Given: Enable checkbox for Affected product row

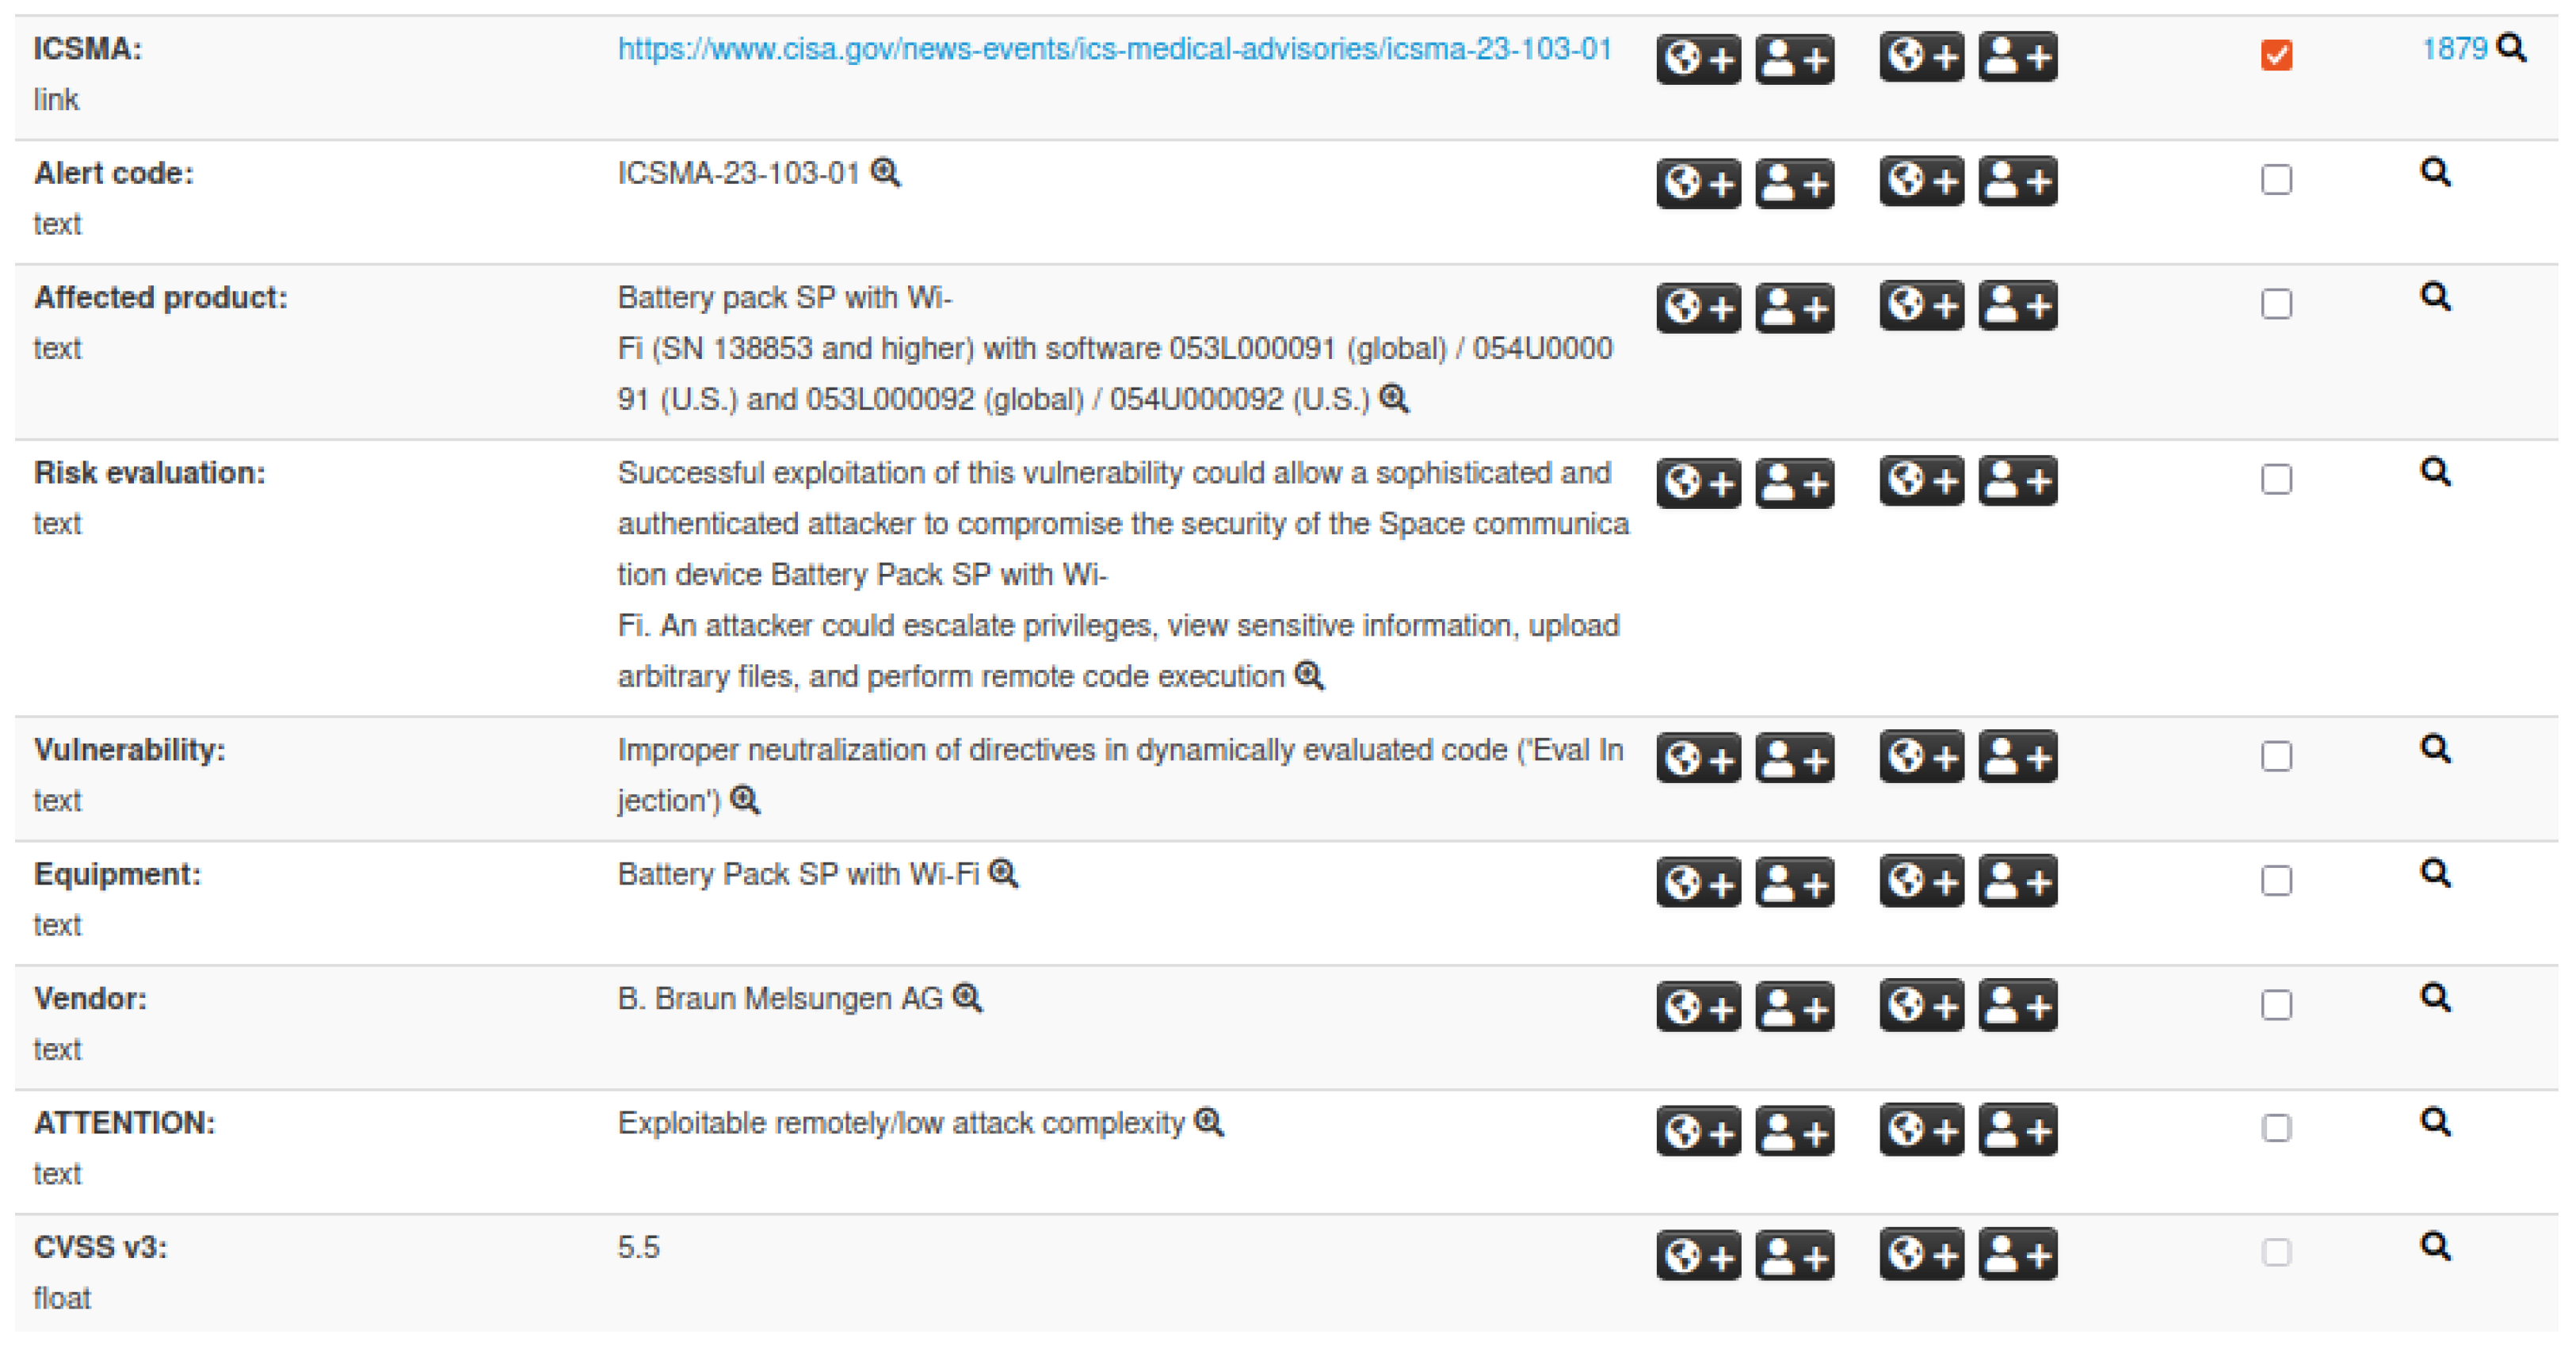Looking at the screenshot, I should pyautogui.click(x=2277, y=304).
